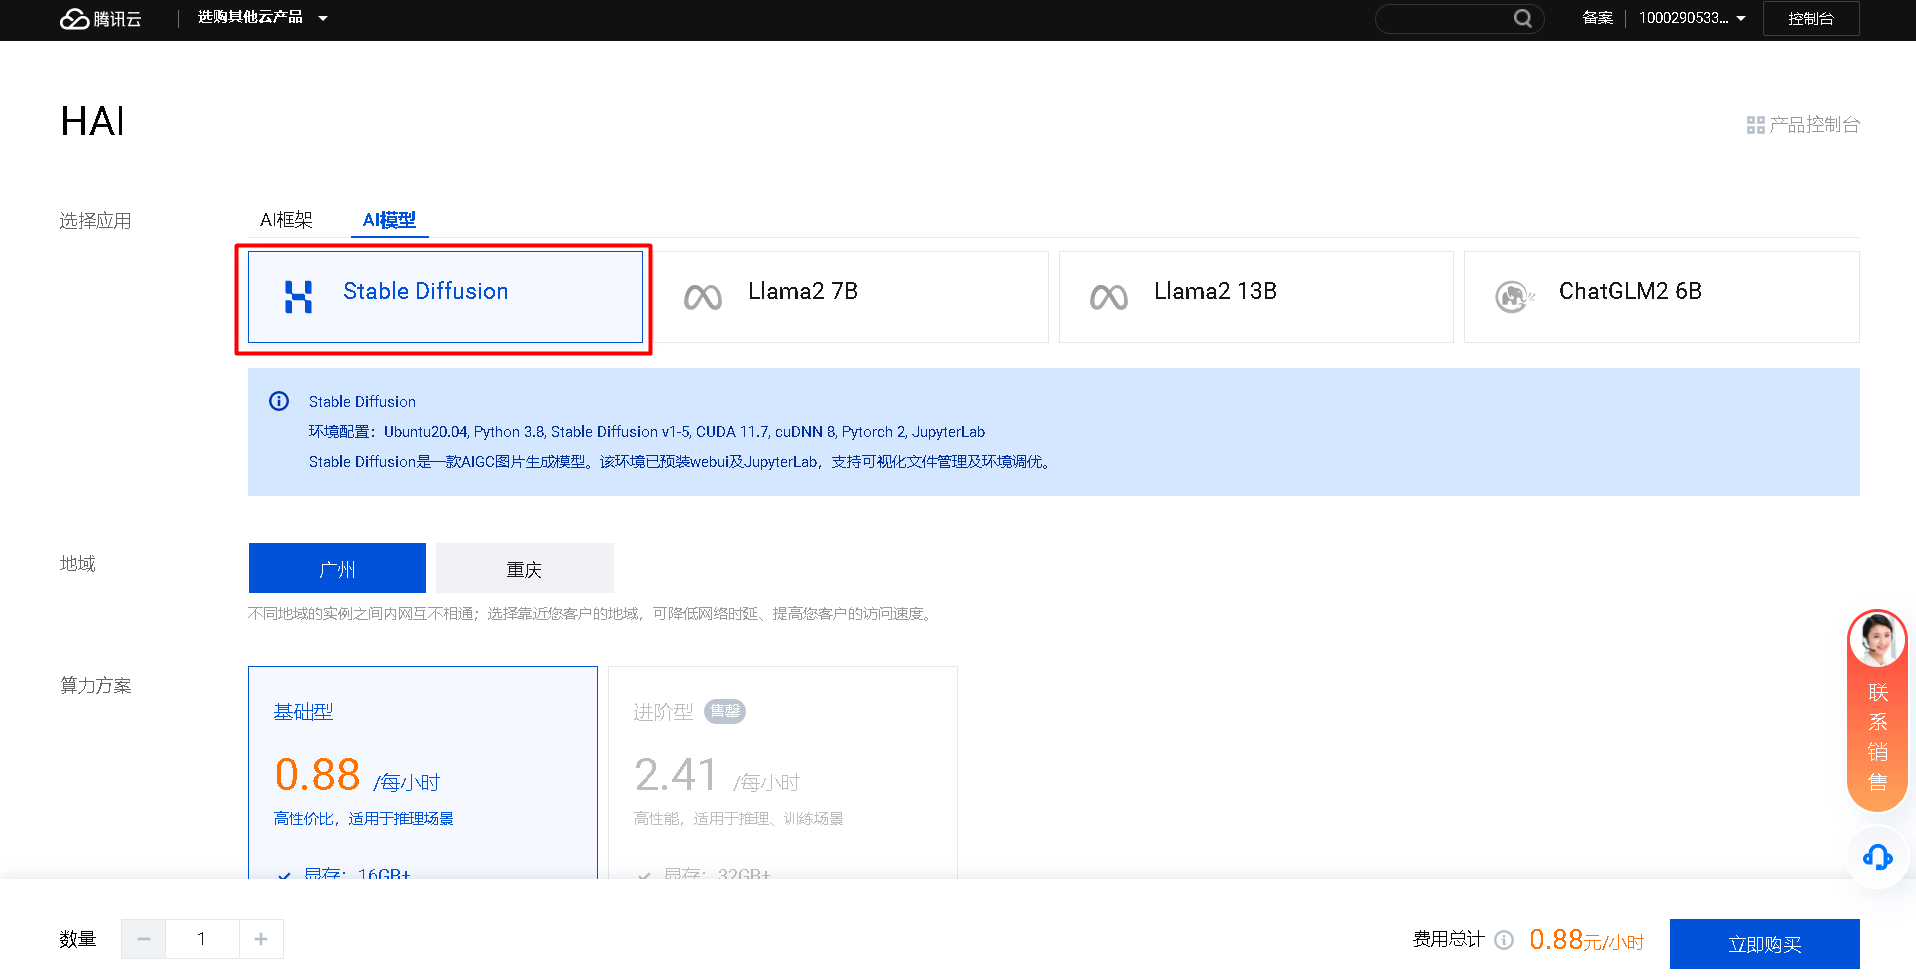The image size is (1916, 977).
Task: Click the 环境配置 Ubuntu20.04 description line
Action: click(x=646, y=432)
